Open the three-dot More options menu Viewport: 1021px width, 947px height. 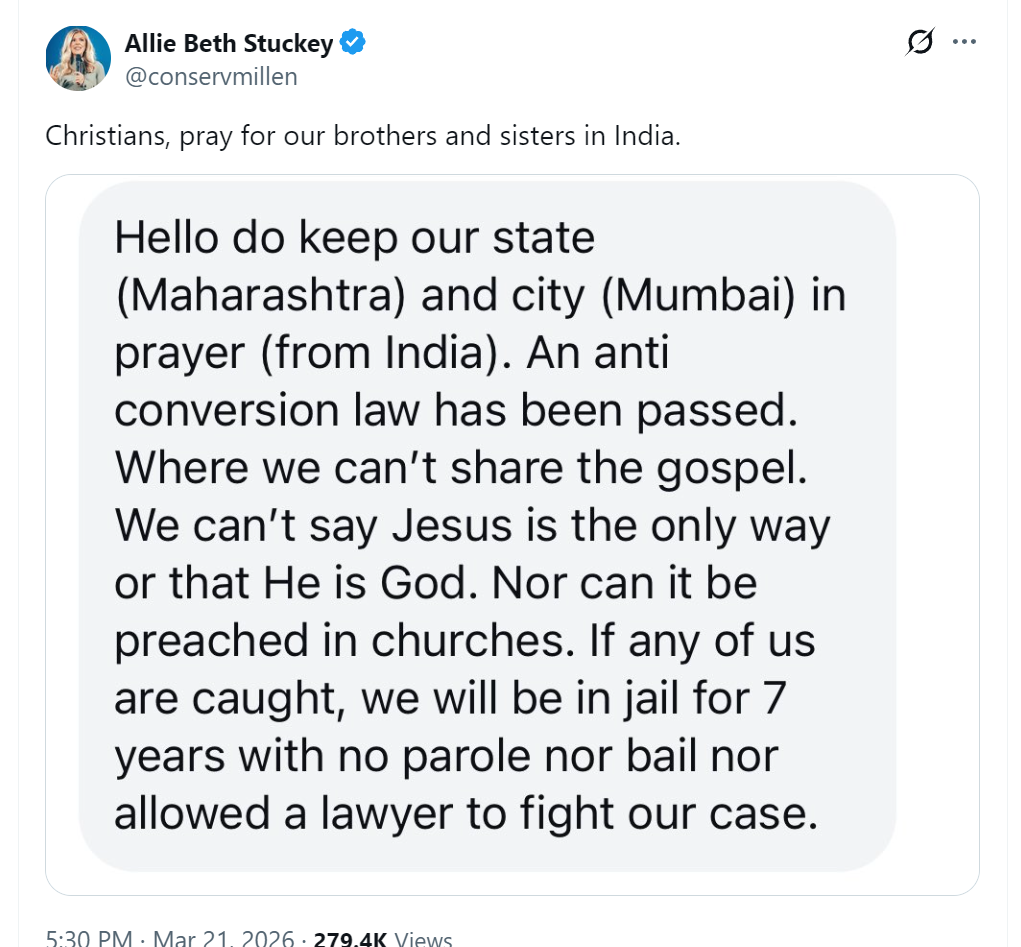964,42
